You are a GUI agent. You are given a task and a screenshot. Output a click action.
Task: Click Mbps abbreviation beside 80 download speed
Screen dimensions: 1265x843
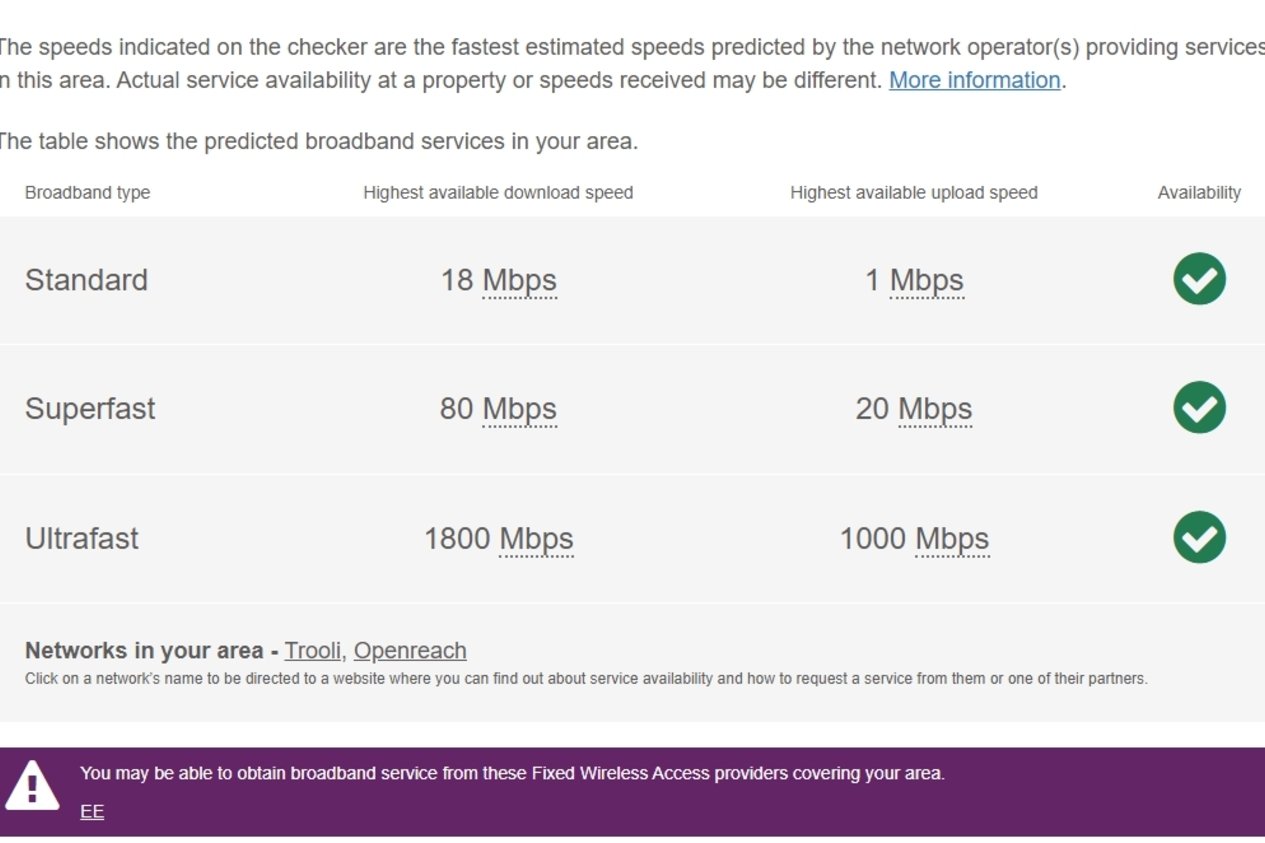(520, 410)
